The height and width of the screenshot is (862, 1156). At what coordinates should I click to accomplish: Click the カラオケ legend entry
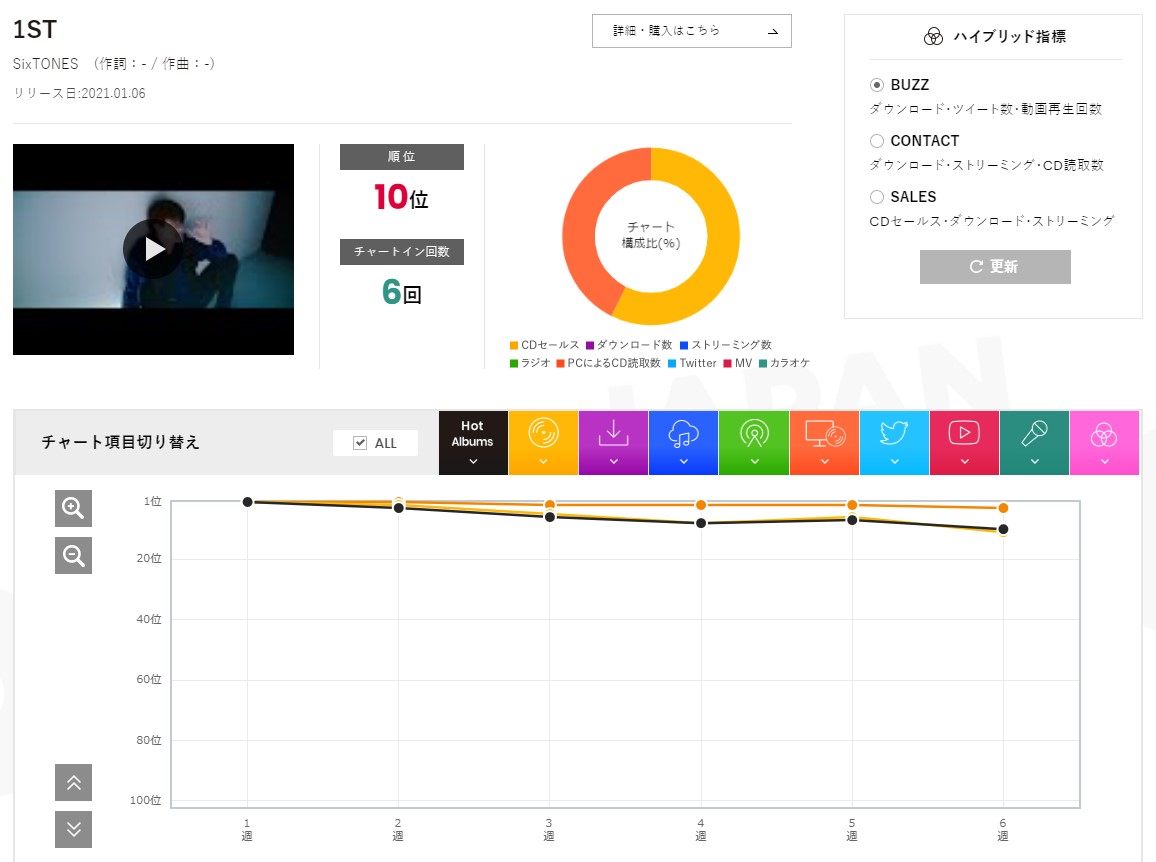(x=784, y=364)
